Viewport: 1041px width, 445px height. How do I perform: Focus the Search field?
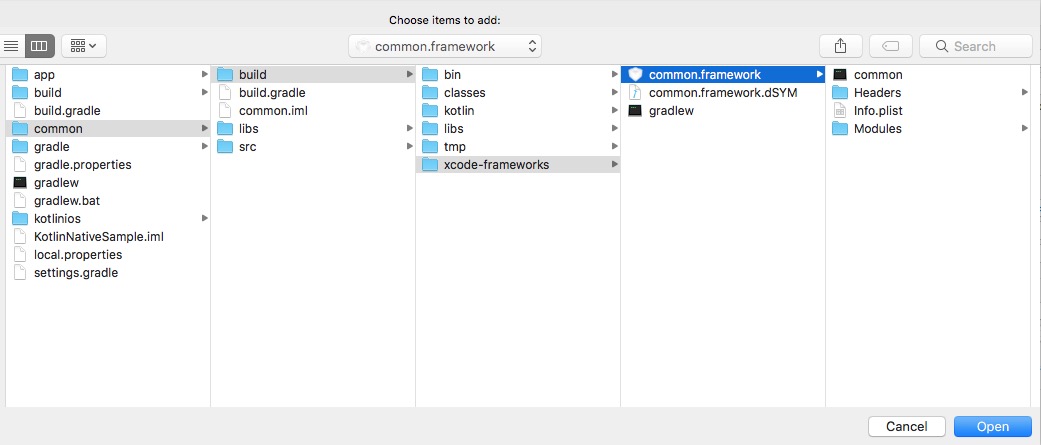pyautogui.click(x=976, y=46)
